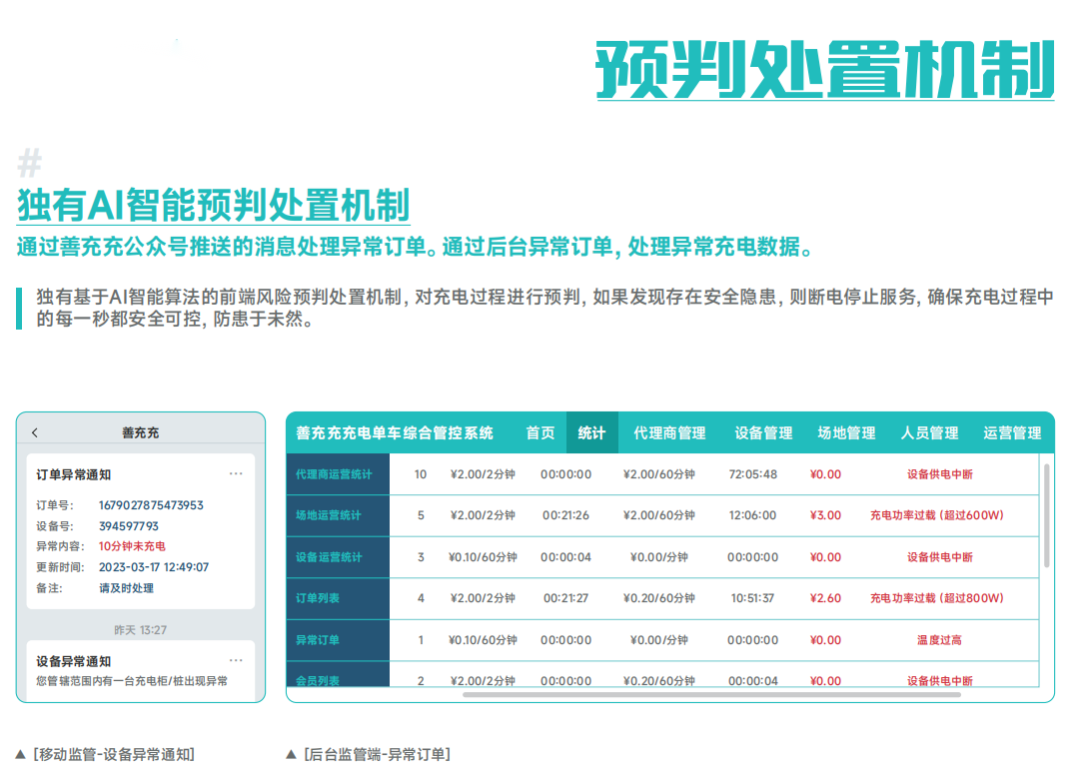Select 代理商运营统计 in the sidebar

click(x=338, y=474)
